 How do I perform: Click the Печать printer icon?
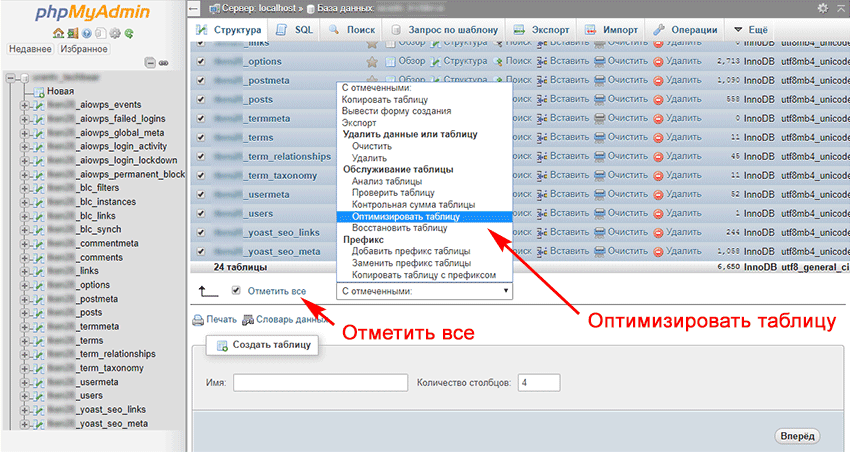coord(198,320)
